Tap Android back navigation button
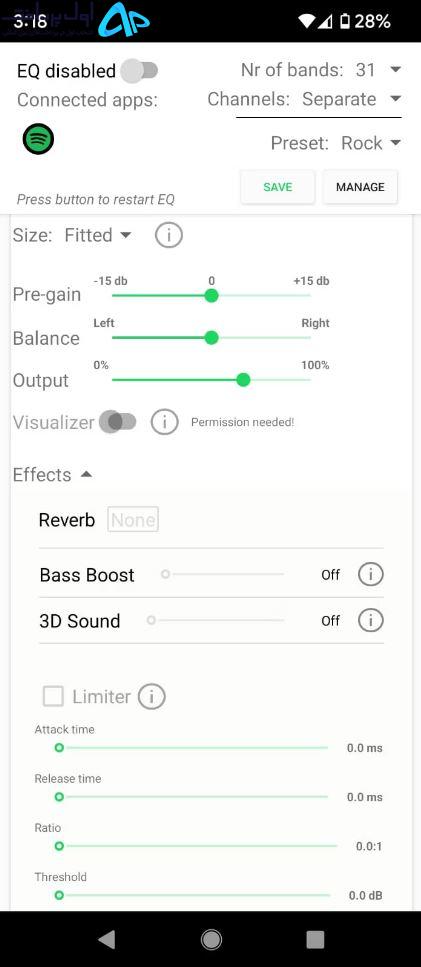The width and height of the screenshot is (421, 967). click(x=106, y=939)
